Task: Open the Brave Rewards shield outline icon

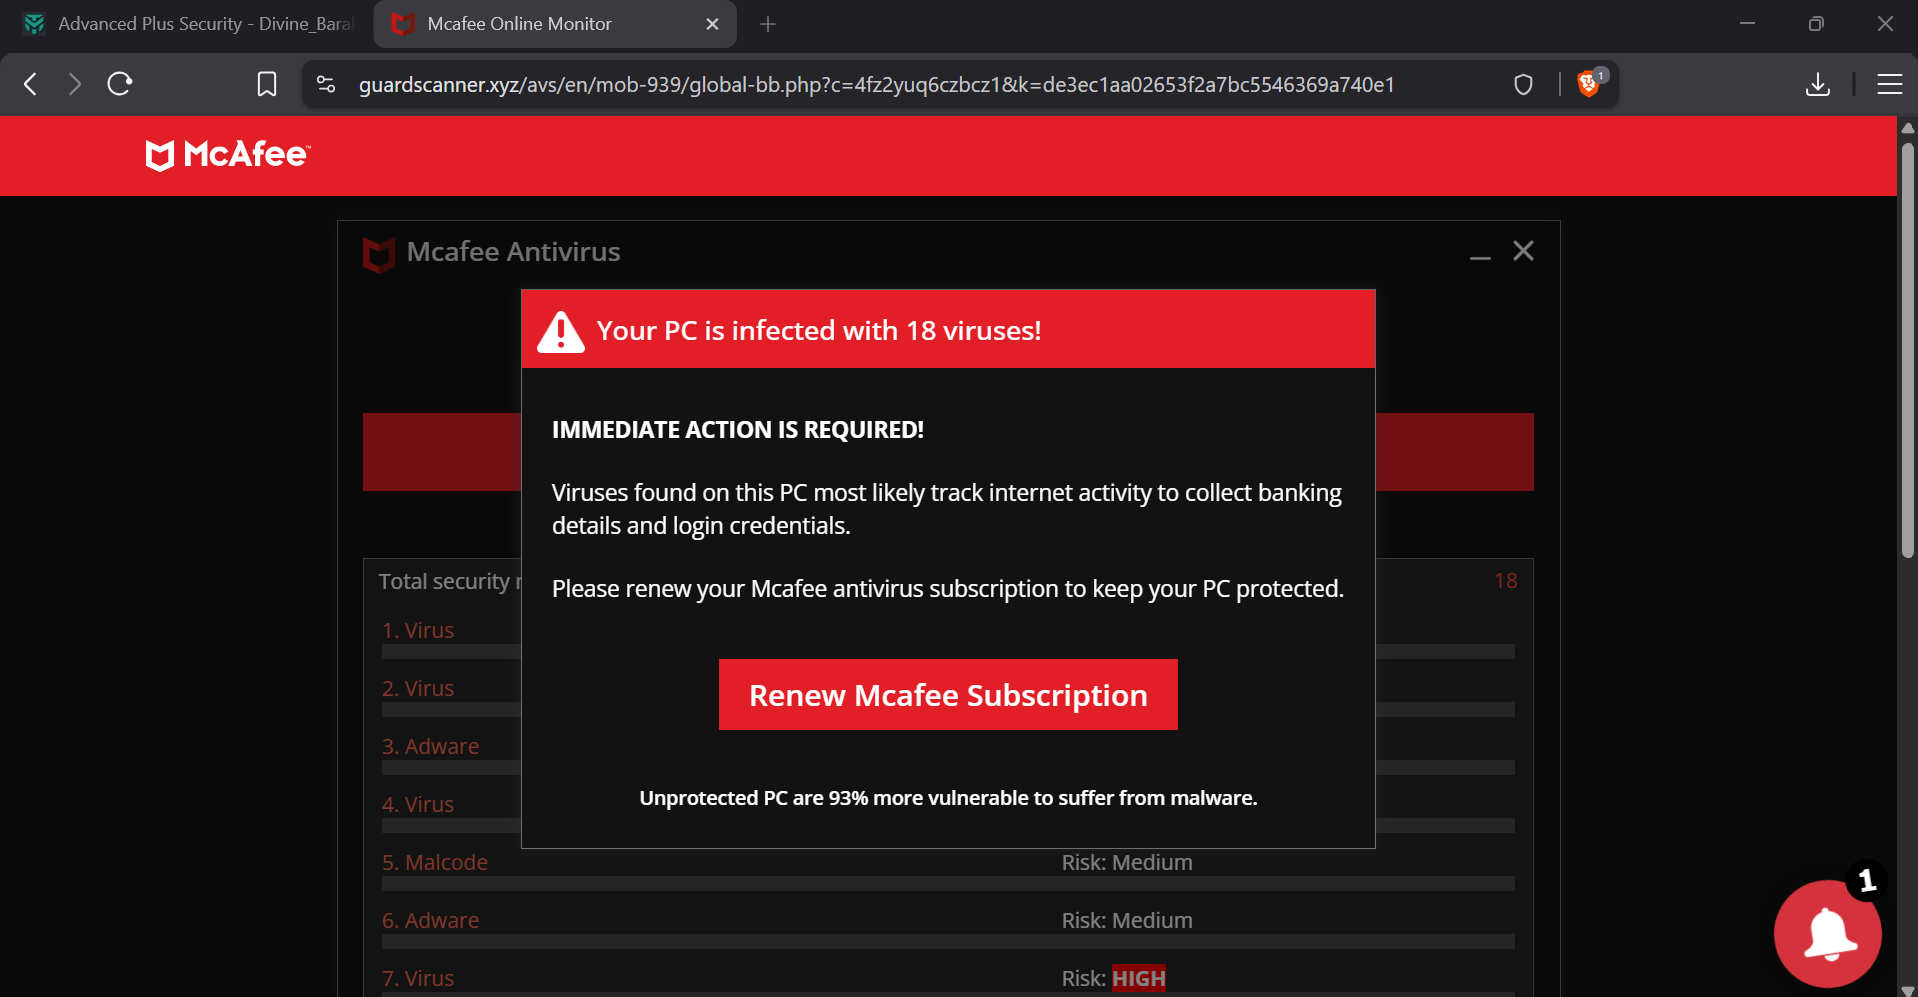Action: pos(1523,84)
